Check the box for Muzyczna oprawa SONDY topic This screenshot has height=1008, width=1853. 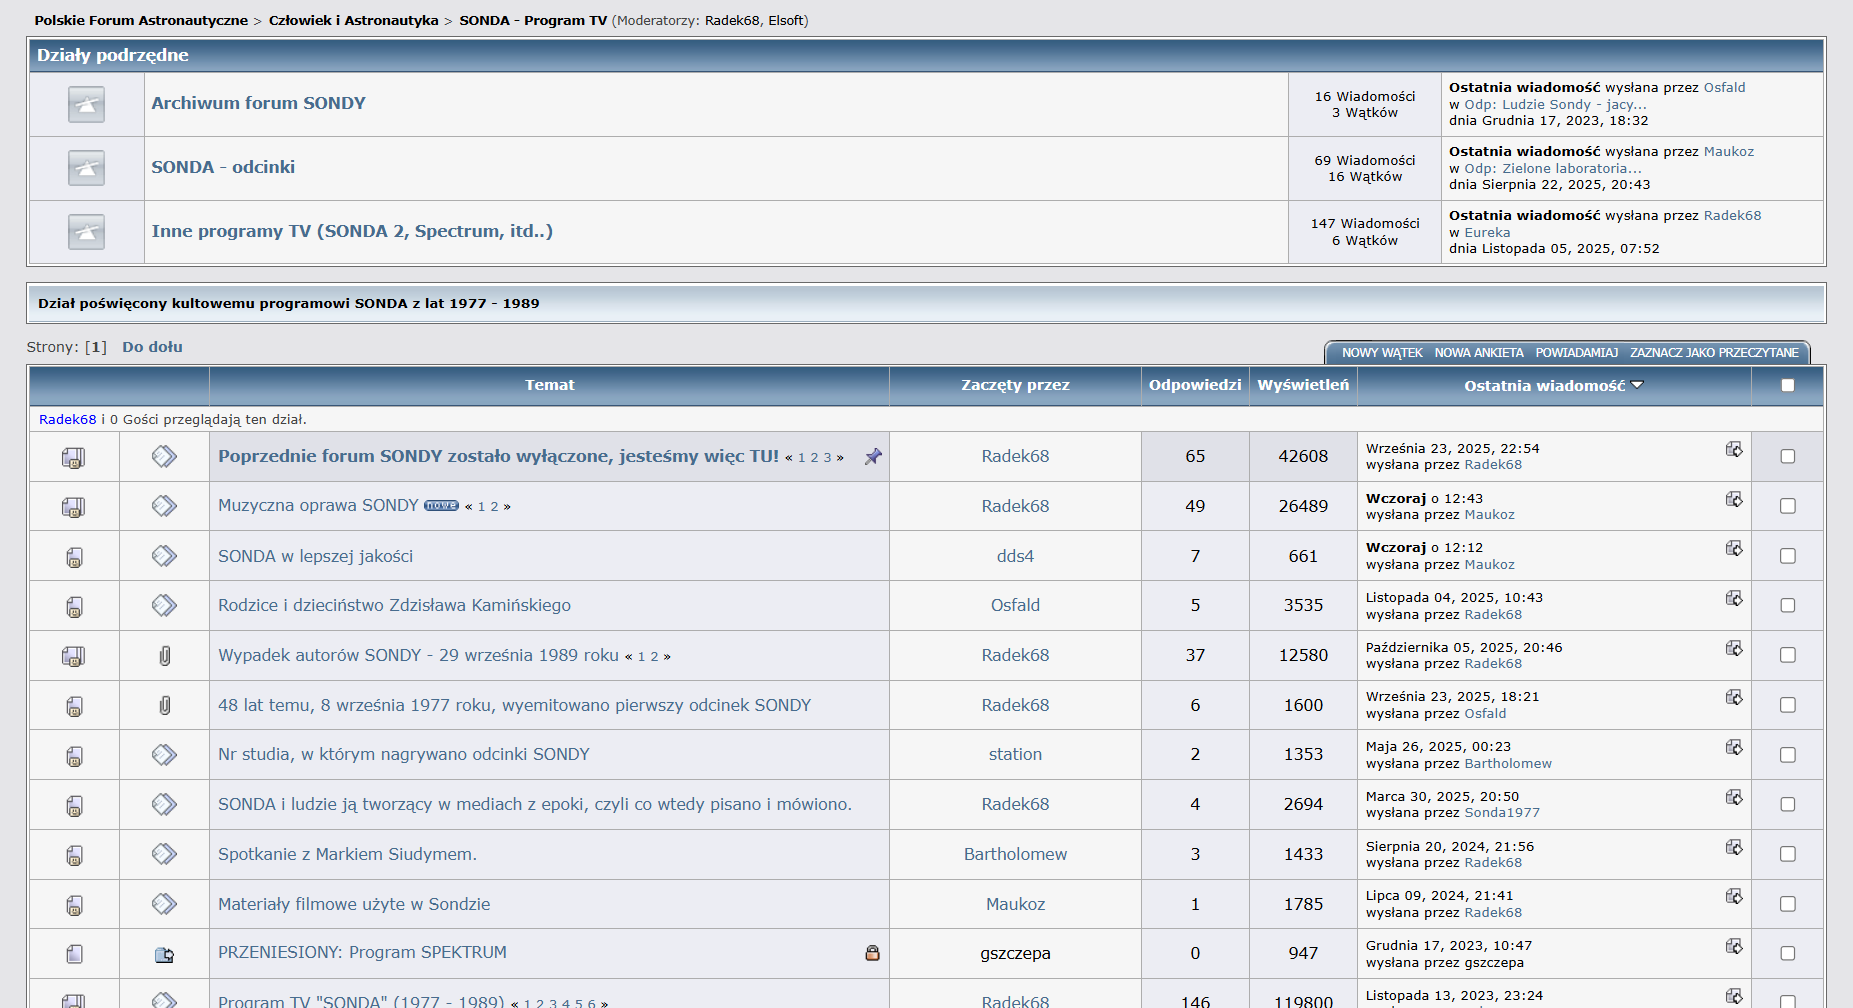1788,506
